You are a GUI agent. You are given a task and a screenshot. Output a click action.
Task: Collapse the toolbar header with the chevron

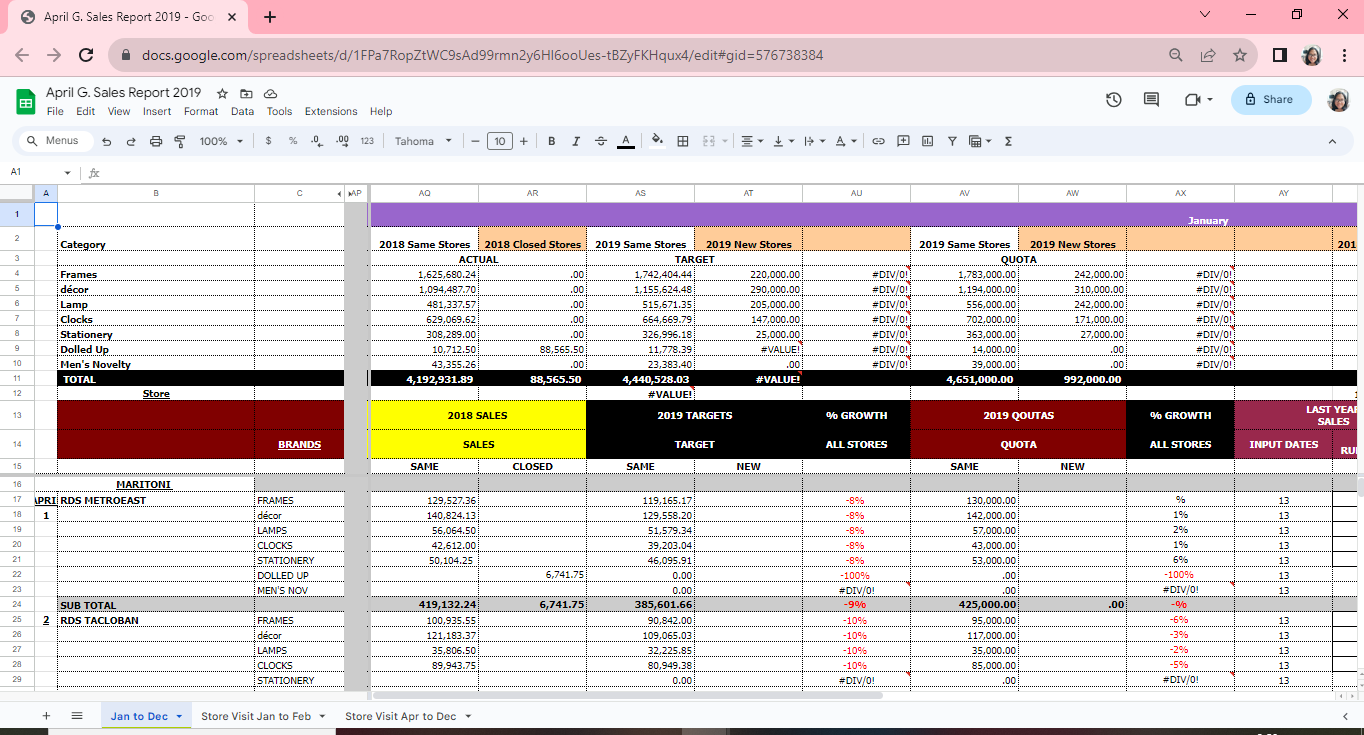point(1332,142)
